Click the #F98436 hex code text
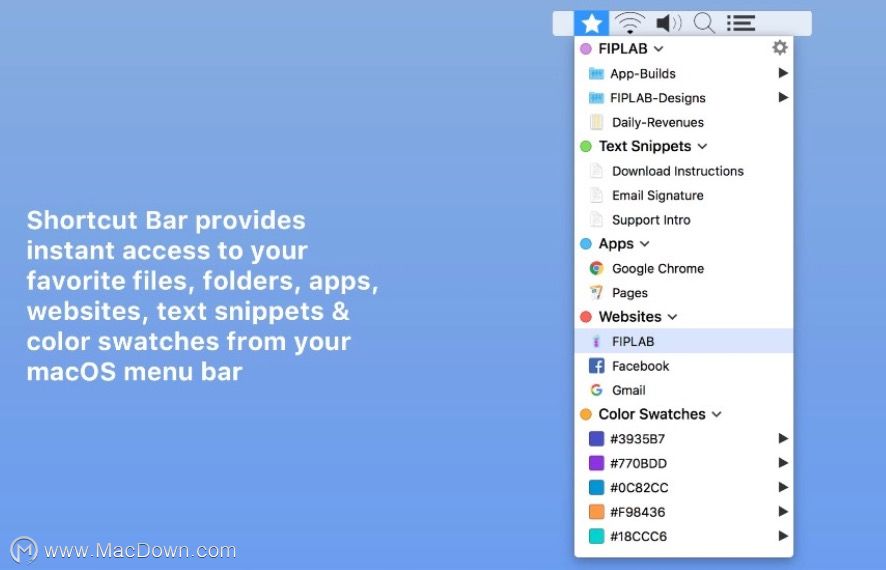Image resolution: width=886 pixels, height=570 pixels. click(x=637, y=512)
